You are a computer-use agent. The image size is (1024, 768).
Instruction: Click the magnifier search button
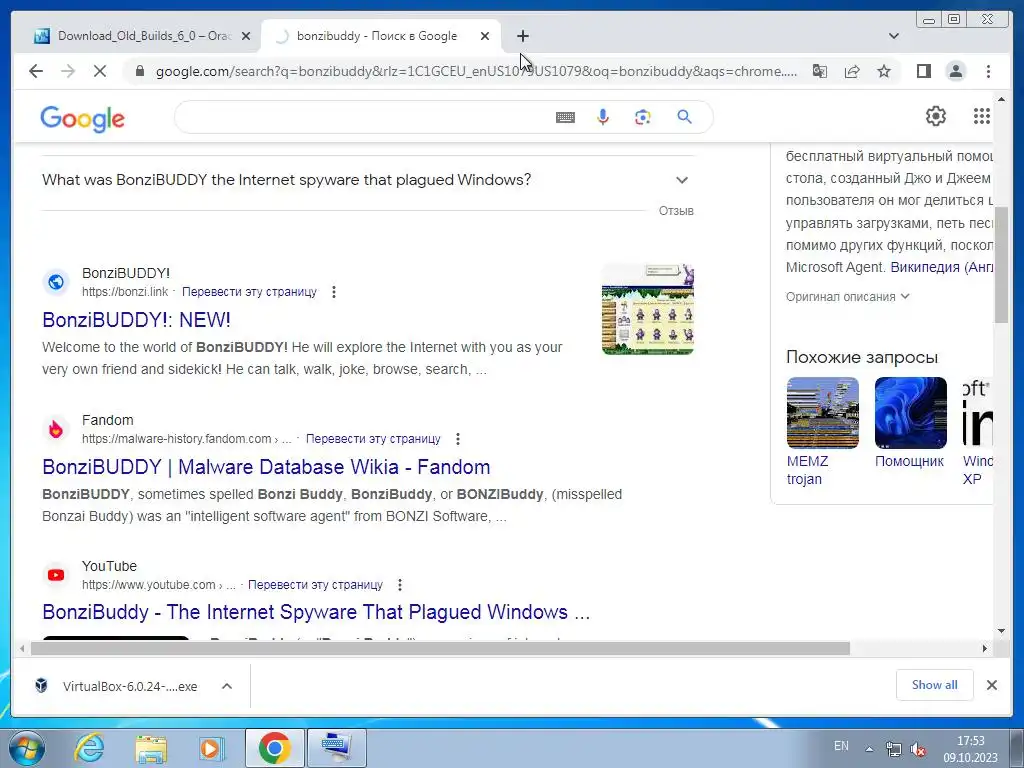click(x=684, y=117)
